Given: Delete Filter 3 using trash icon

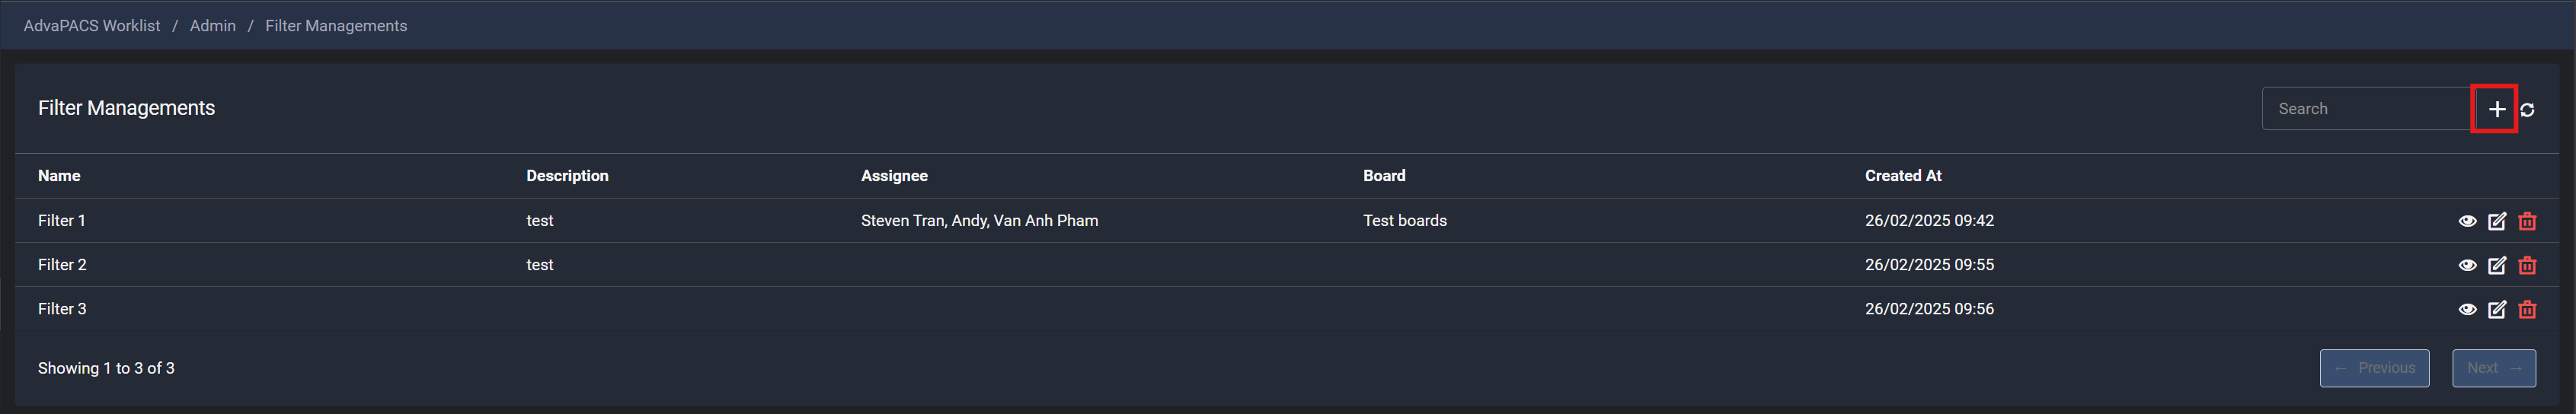Looking at the screenshot, I should click(2527, 309).
